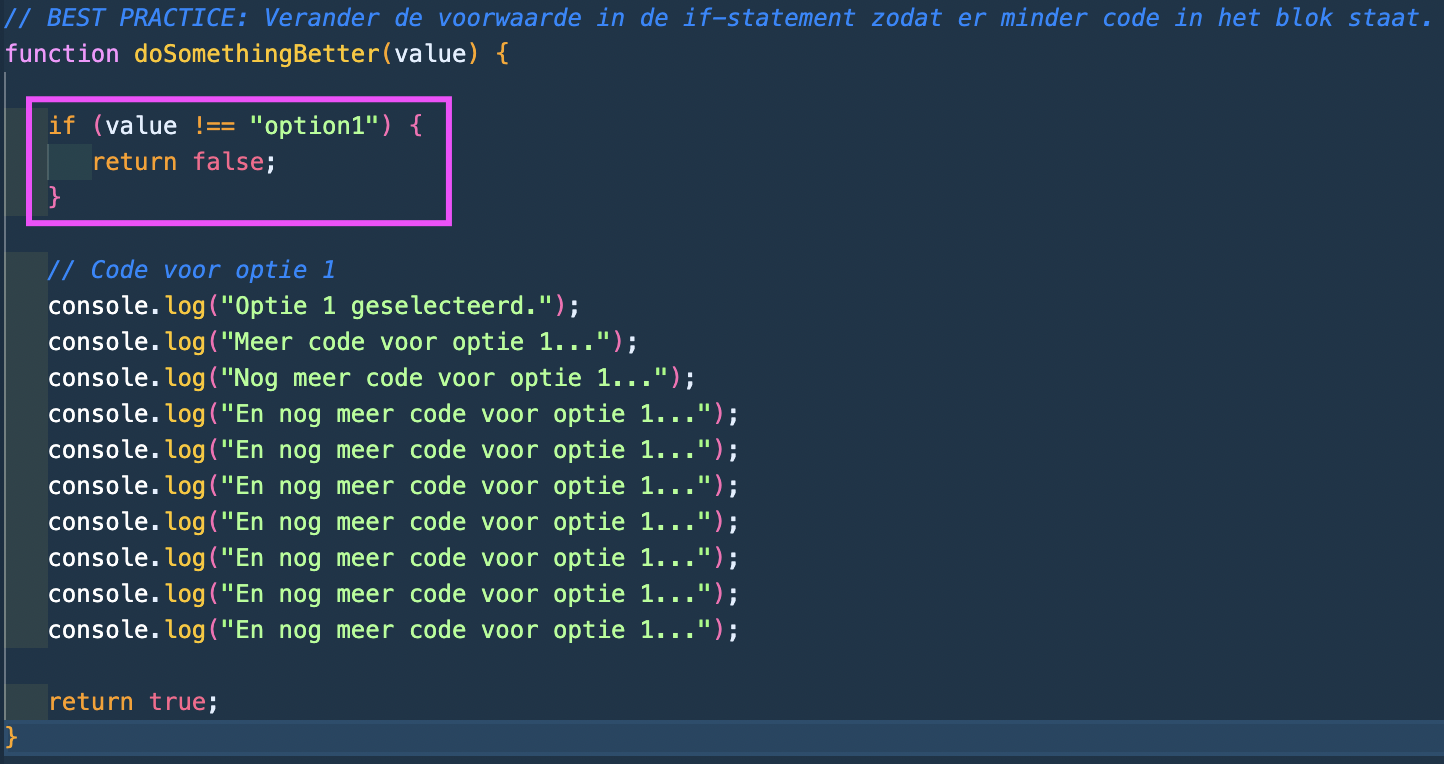This screenshot has width=1444, height=764.
Task: Click the function's final closing brace
Action: tap(12, 738)
